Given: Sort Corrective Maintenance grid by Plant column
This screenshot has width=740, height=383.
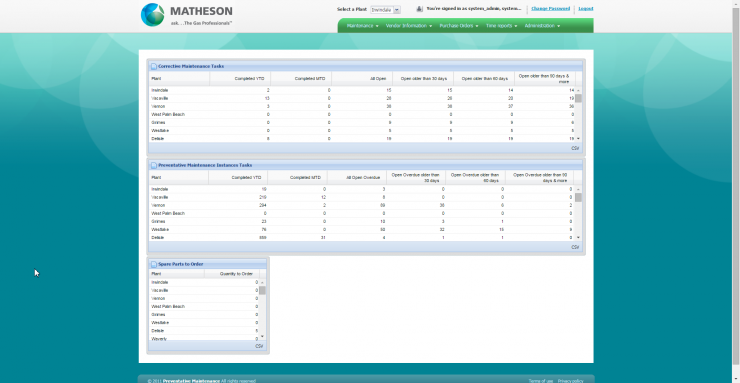Looking at the screenshot, I should coord(179,79).
